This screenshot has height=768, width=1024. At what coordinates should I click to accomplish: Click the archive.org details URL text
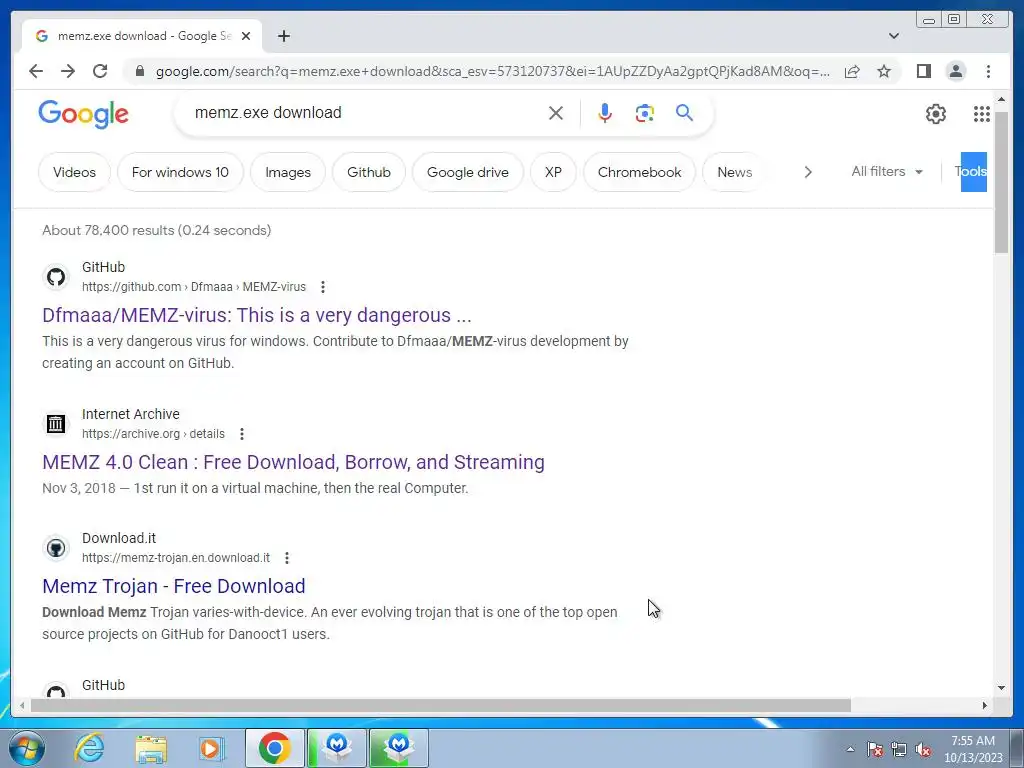[153, 434]
